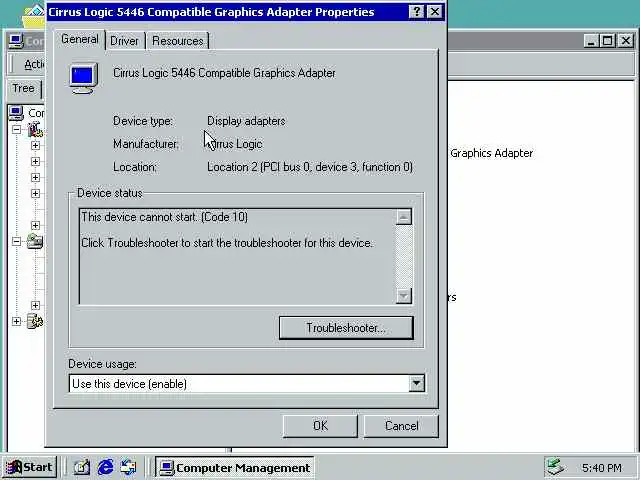This screenshot has width=640, height=480.
Task: Open the Outlook Express quick launch icon
Action: click(128, 467)
